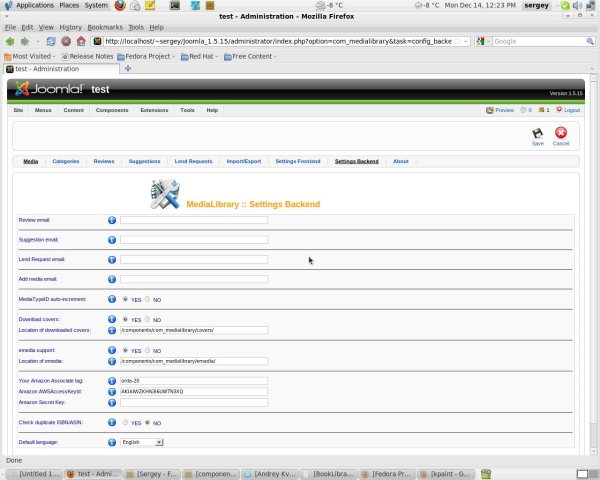Select YES for Check duplicate ISBN
This screenshot has width=600, height=480.
[x=125, y=423]
